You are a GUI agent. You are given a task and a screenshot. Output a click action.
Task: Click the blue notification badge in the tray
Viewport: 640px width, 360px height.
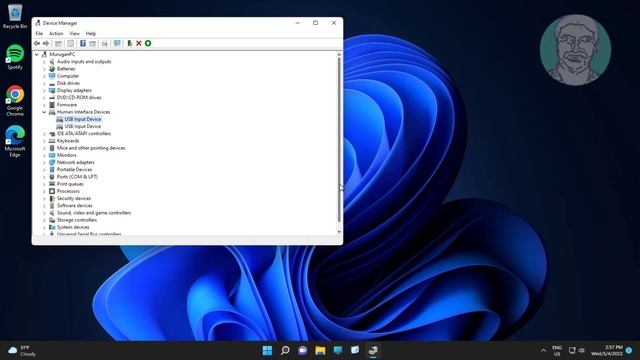click(629, 351)
